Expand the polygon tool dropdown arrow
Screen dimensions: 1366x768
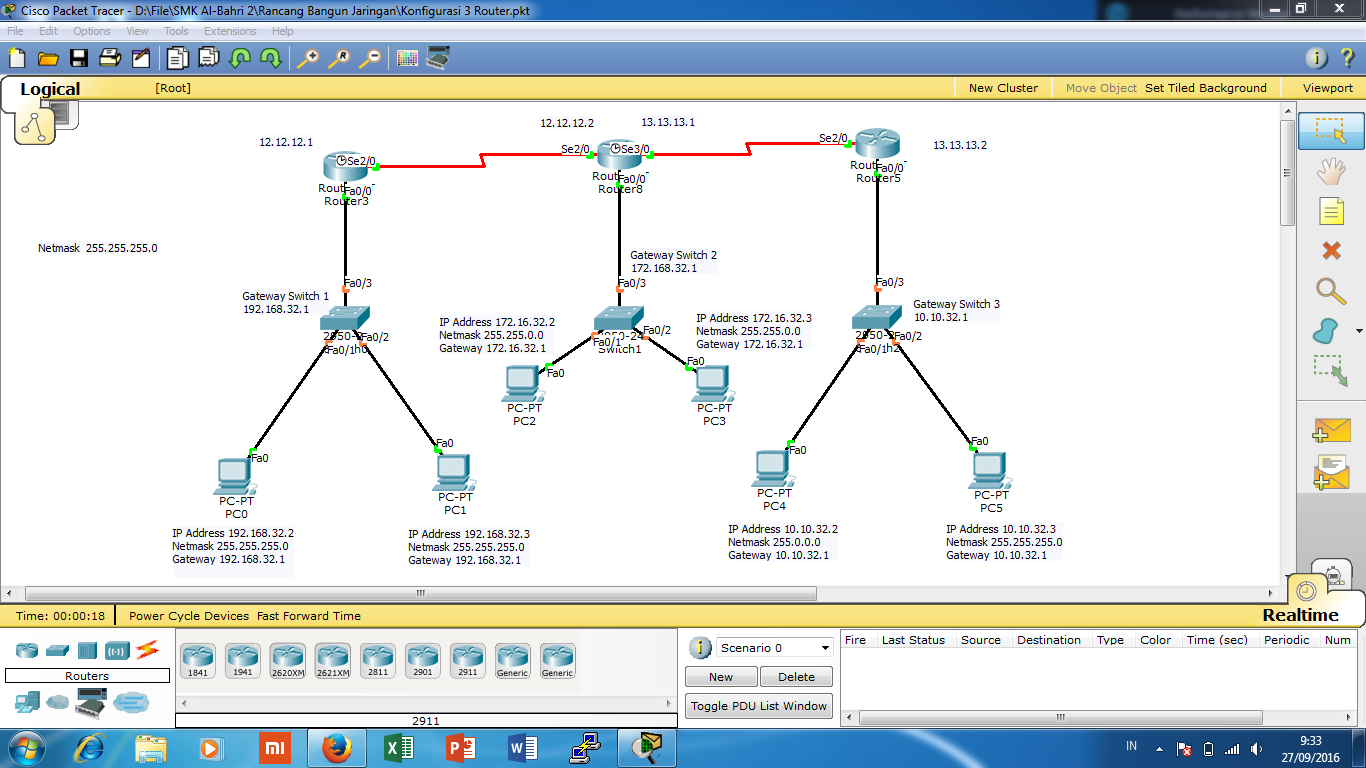pos(1359,331)
